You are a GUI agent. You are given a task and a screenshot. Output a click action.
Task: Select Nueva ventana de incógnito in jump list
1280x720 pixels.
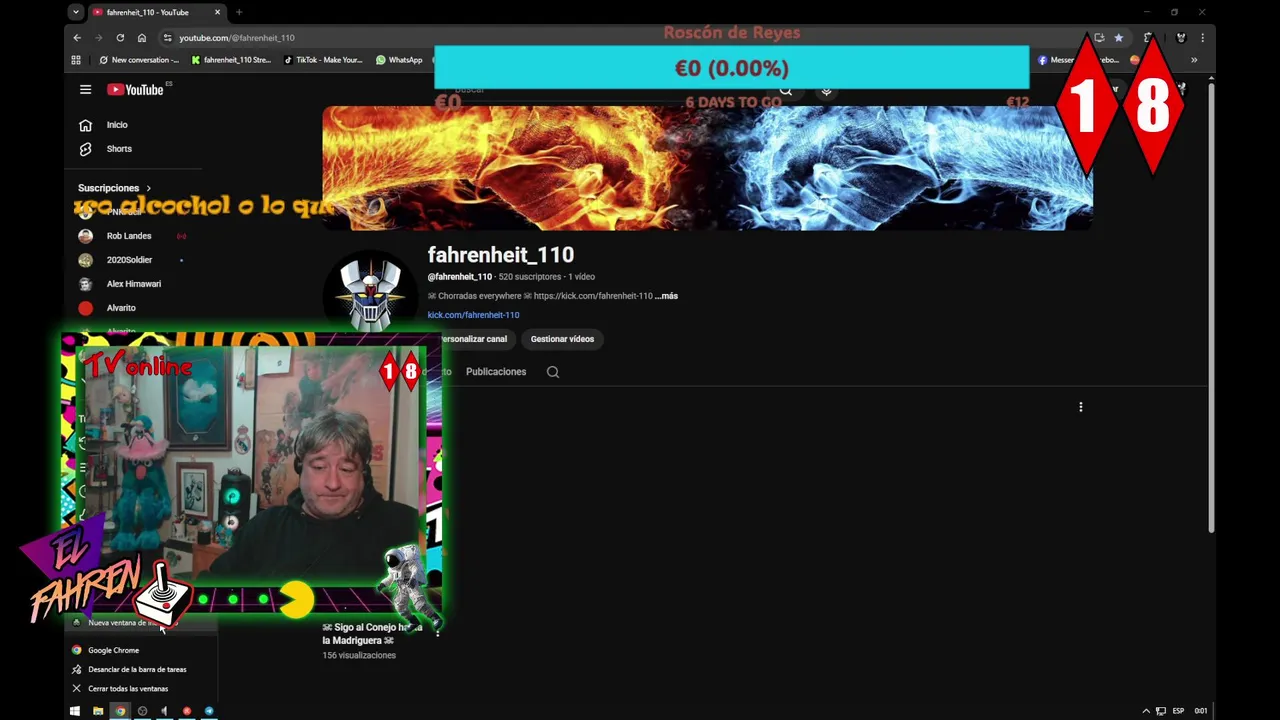[x=139, y=623]
